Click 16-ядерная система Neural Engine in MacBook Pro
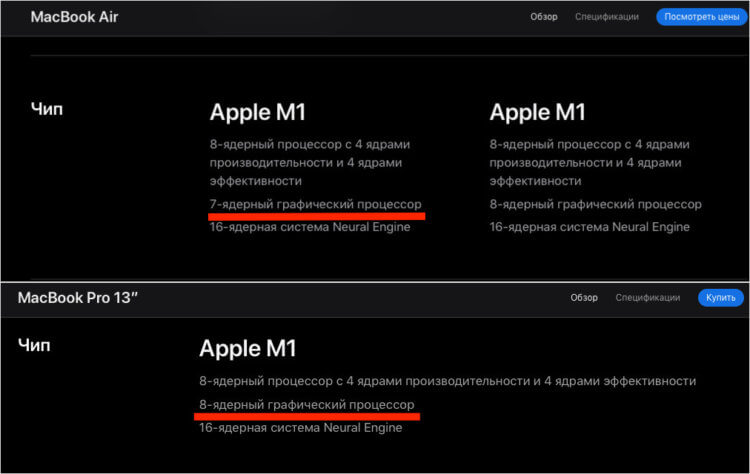750x474 pixels. coord(300,428)
